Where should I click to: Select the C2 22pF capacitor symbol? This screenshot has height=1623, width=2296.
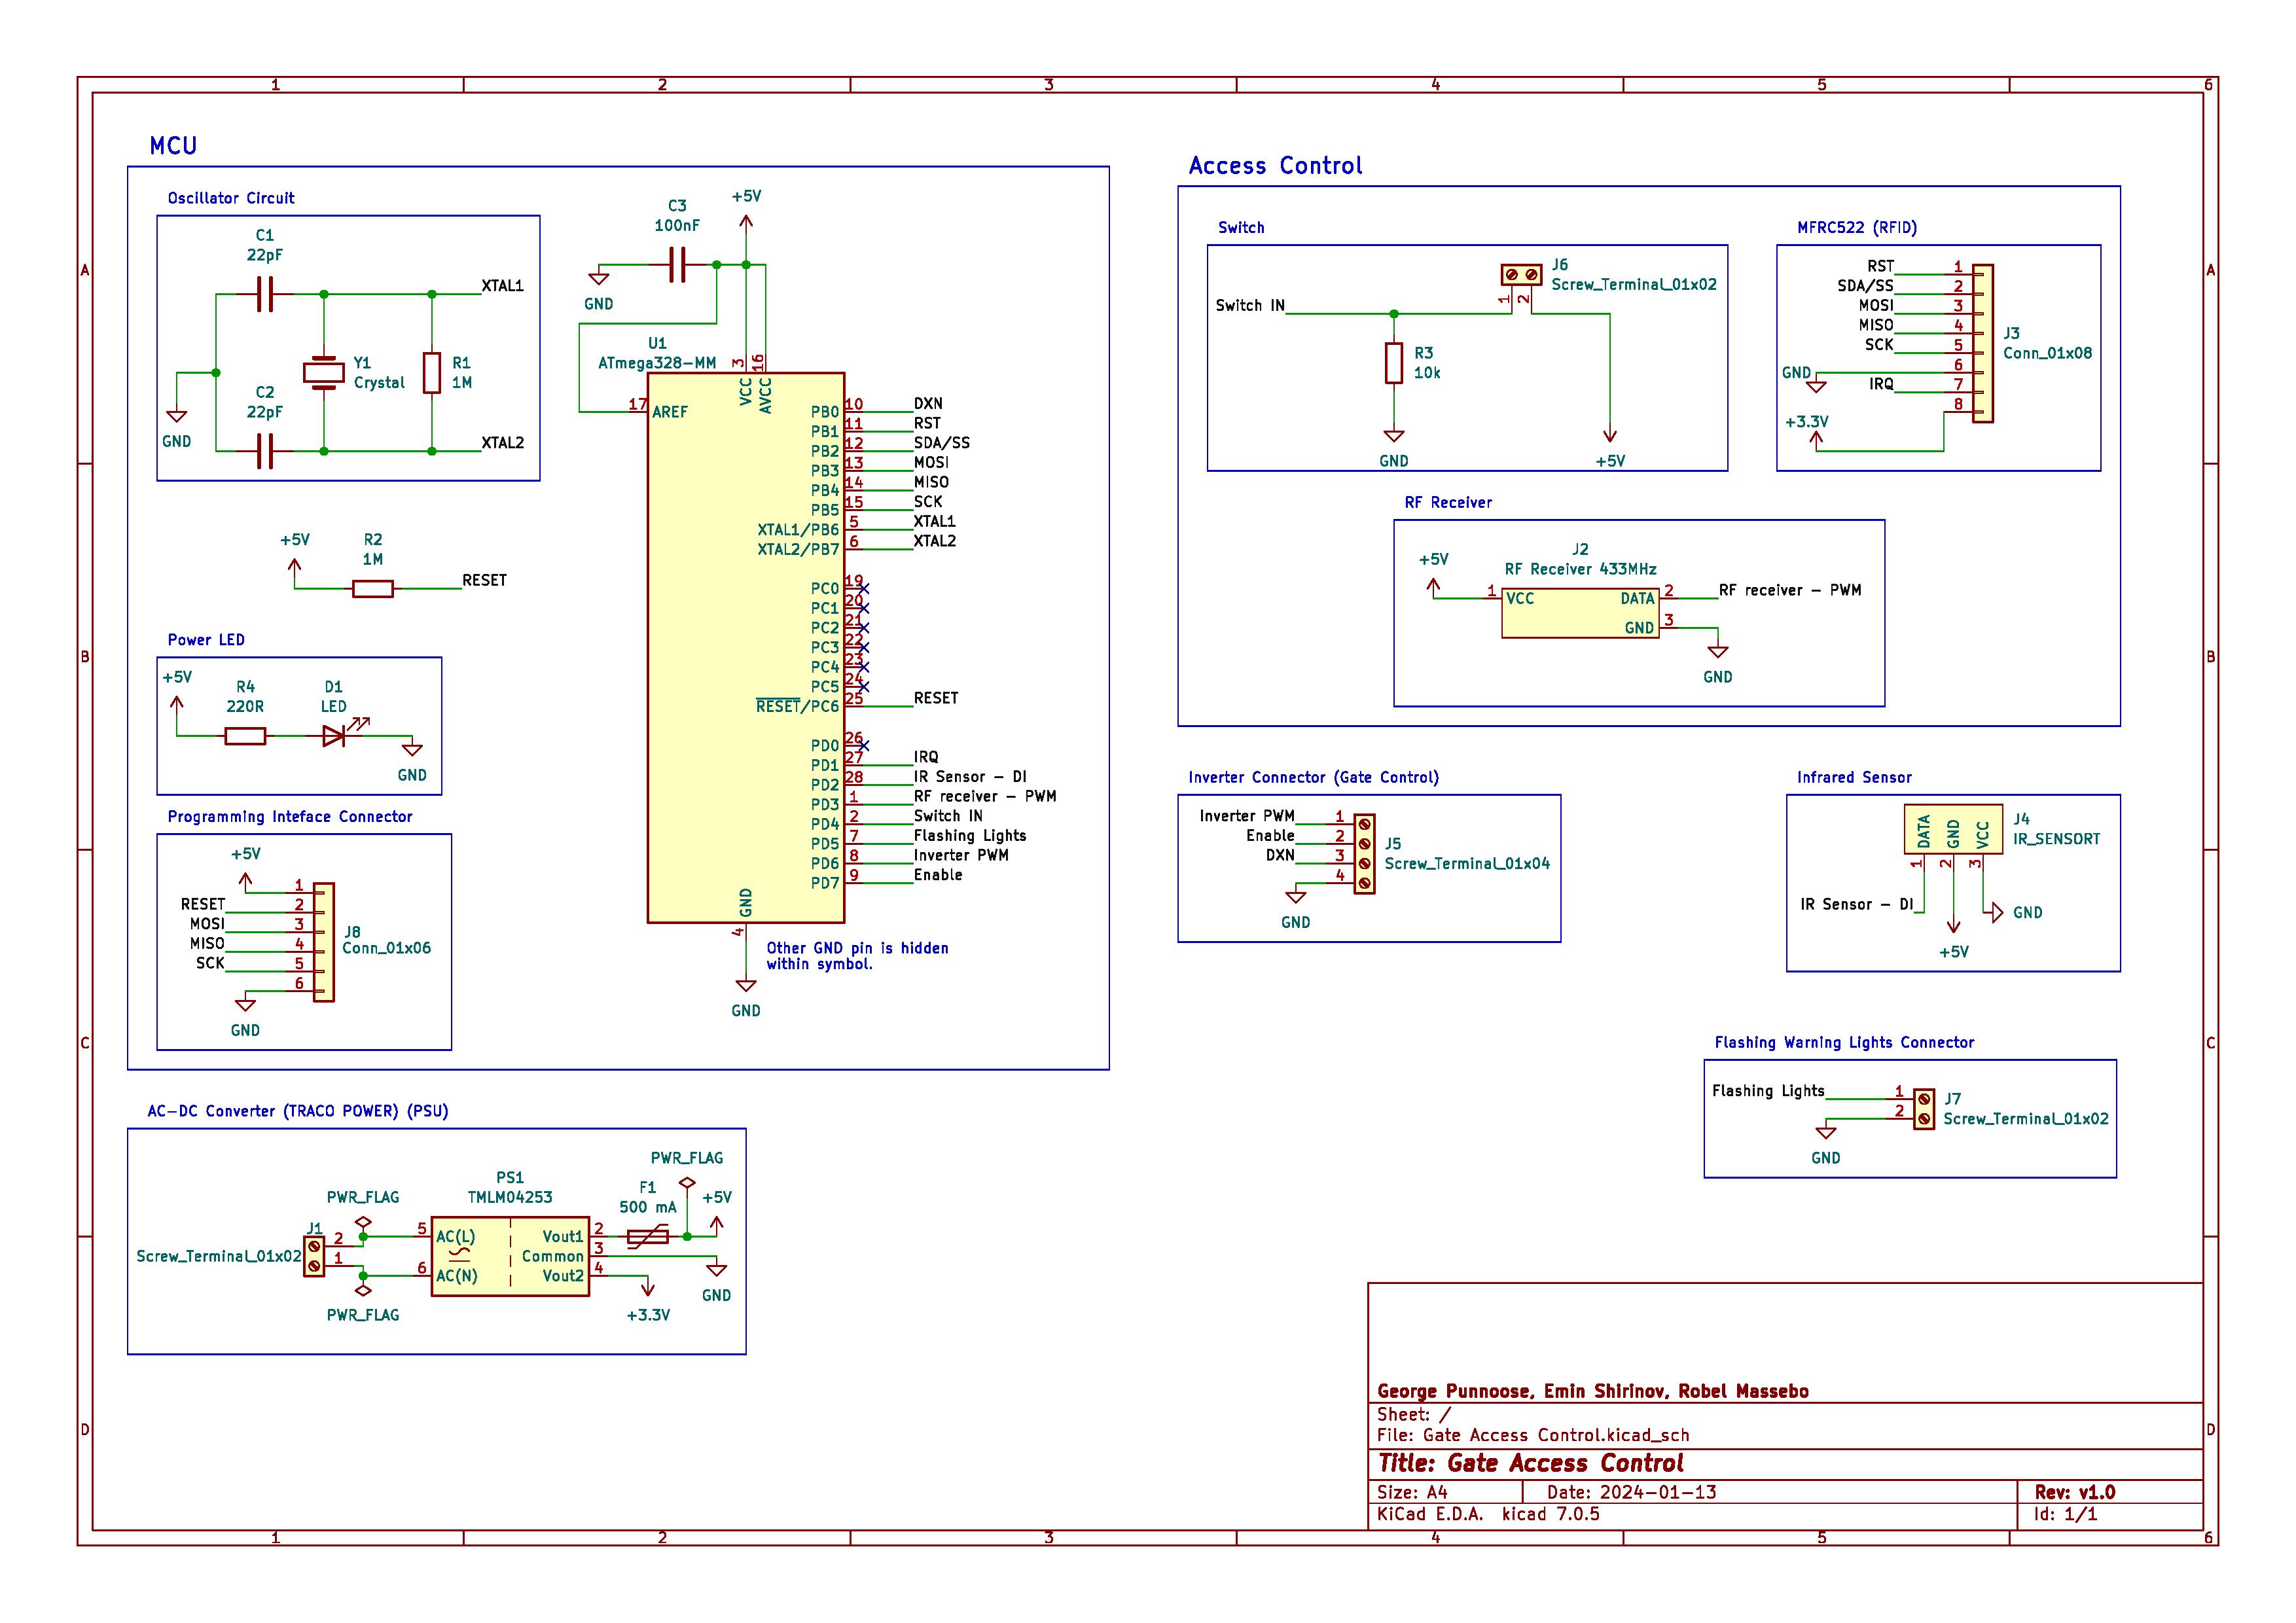(265, 451)
